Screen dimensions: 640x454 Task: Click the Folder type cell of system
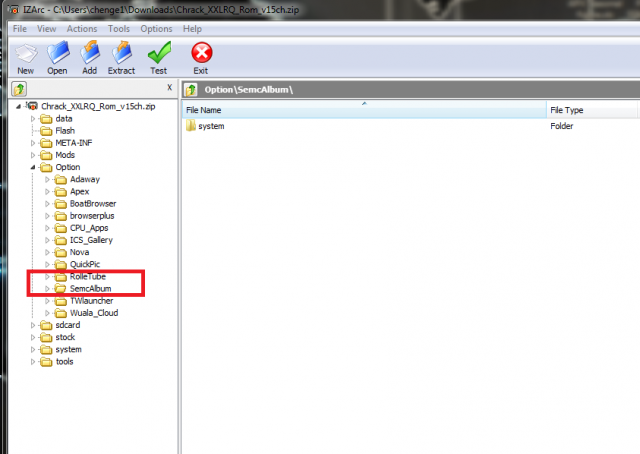coord(562,126)
